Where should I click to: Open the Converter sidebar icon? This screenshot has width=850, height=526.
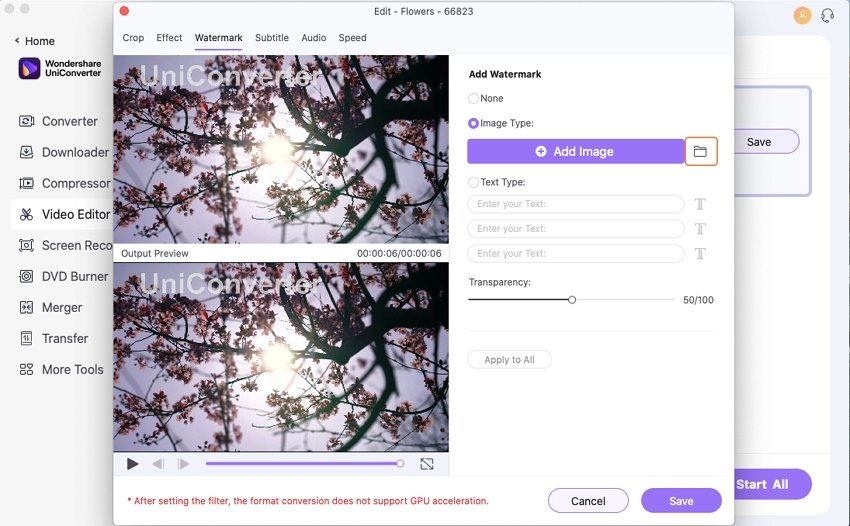point(26,121)
